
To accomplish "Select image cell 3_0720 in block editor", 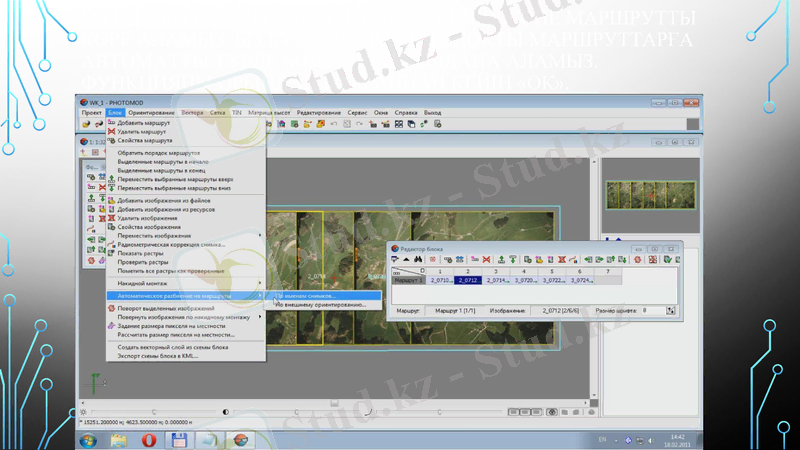I will click(524, 280).
